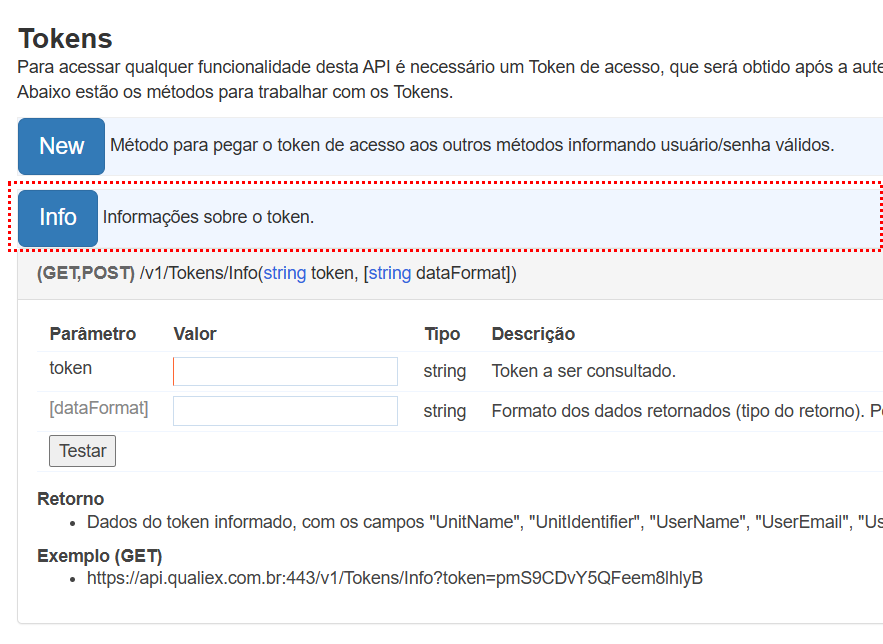This screenshot has width=883, height=644.
Task: Click the Parâmetro column header
Action: tap(92, 334)
